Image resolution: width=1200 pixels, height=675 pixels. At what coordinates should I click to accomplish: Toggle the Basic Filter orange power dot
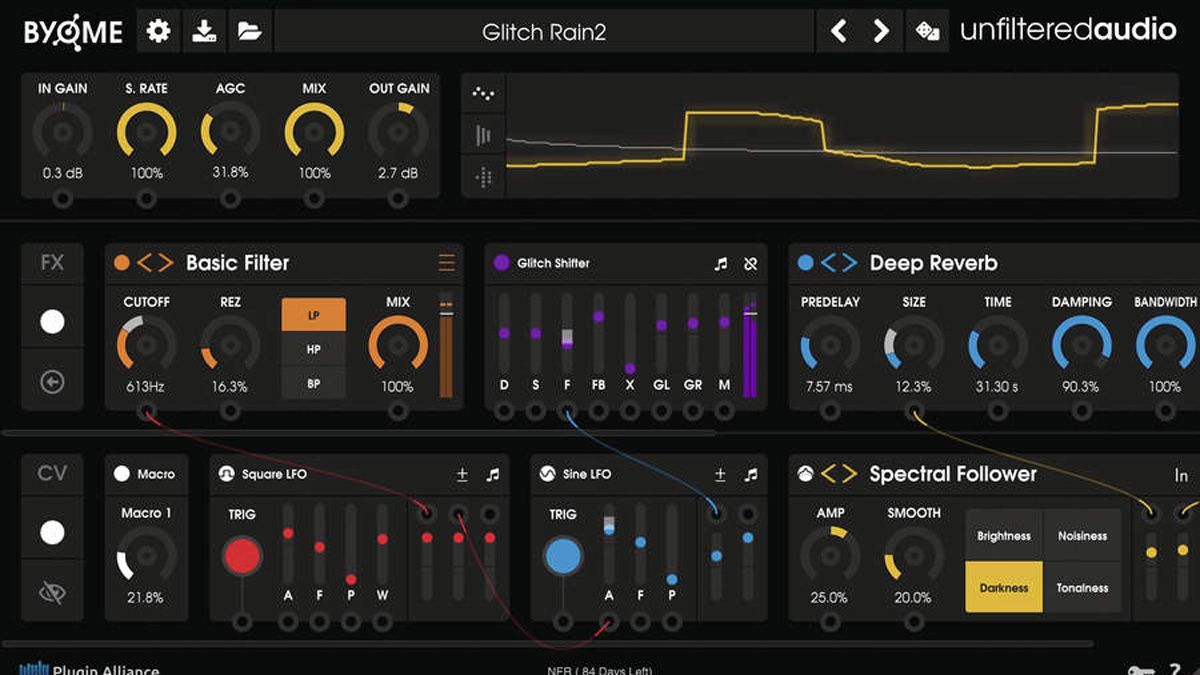[x=122, y=263]
